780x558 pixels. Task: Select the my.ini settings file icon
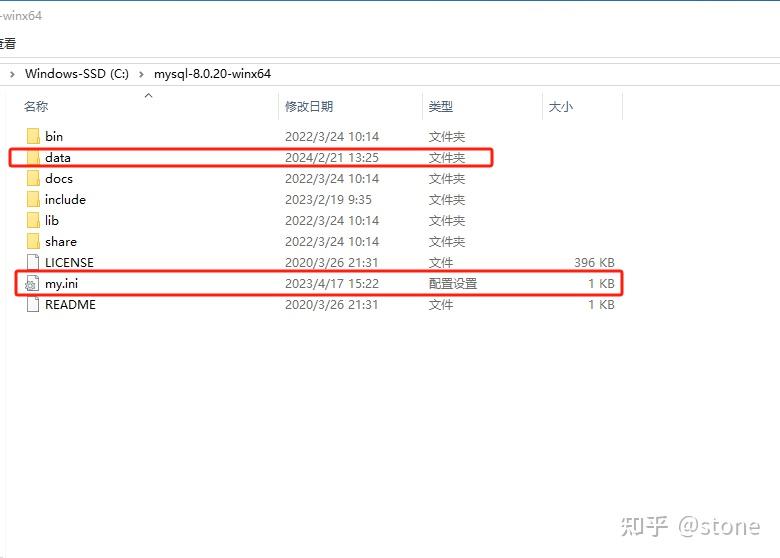[x=32, y=283]
